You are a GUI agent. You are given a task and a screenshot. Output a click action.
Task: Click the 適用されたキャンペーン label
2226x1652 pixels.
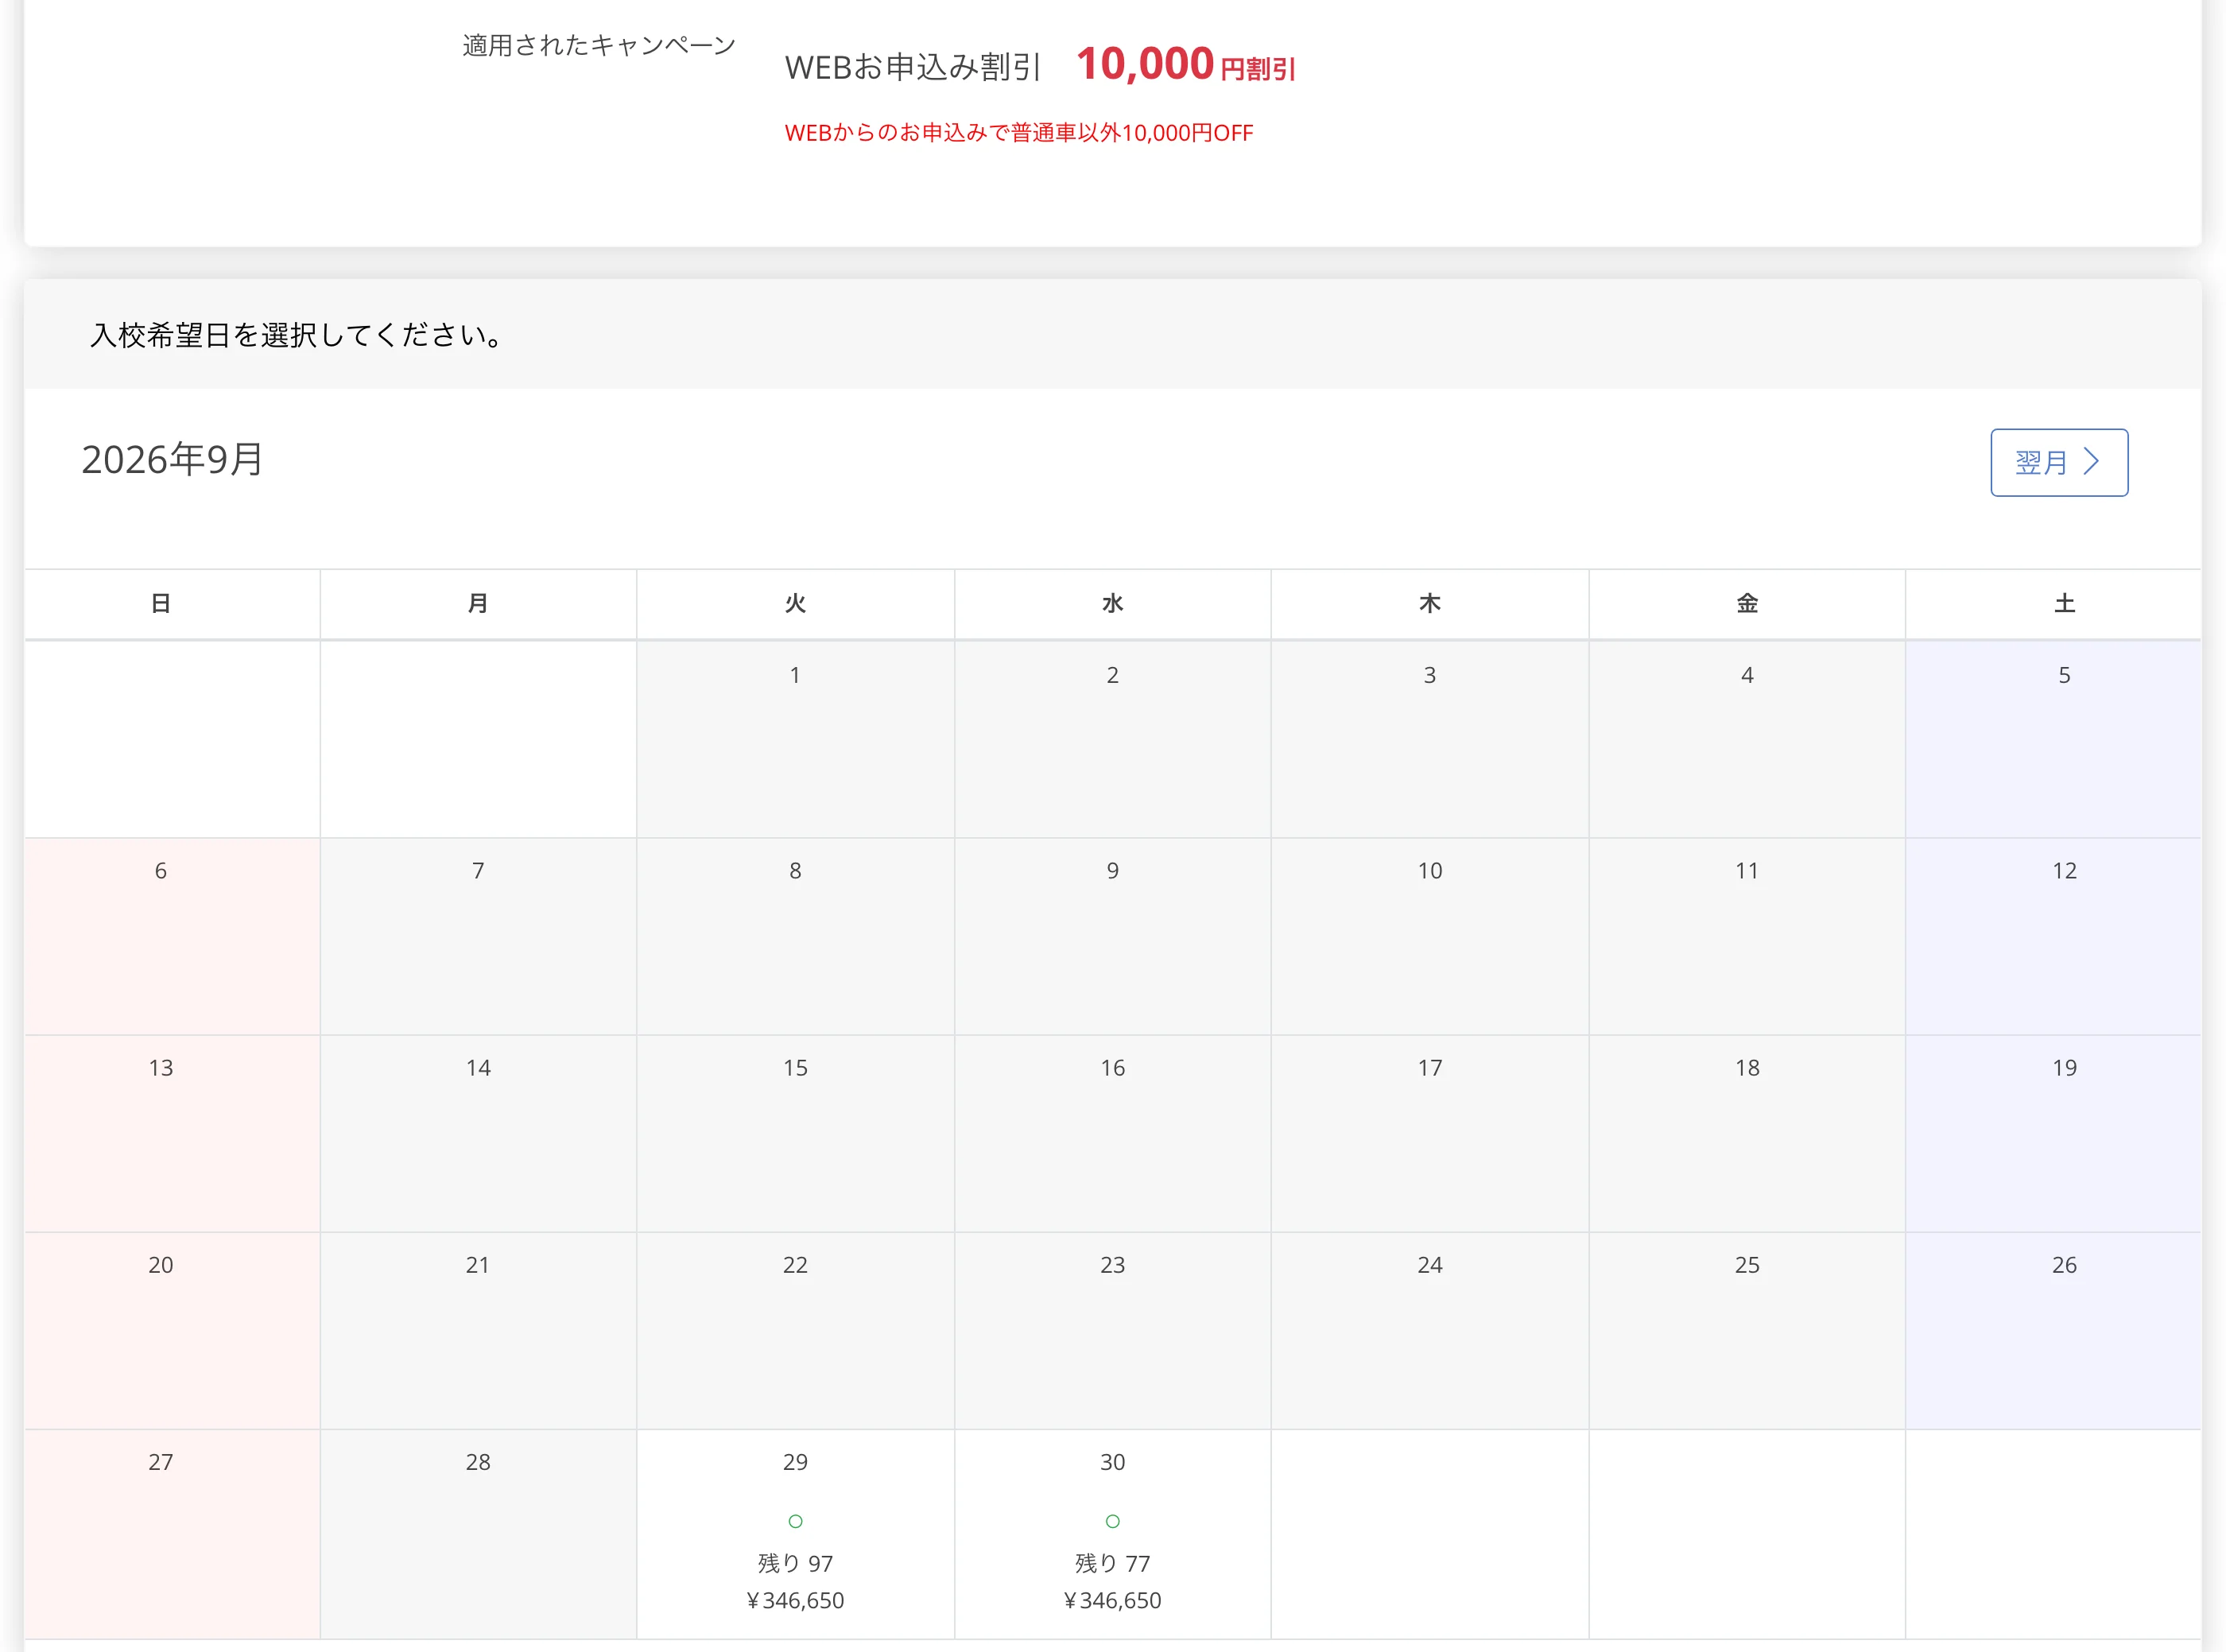[599, 45]
